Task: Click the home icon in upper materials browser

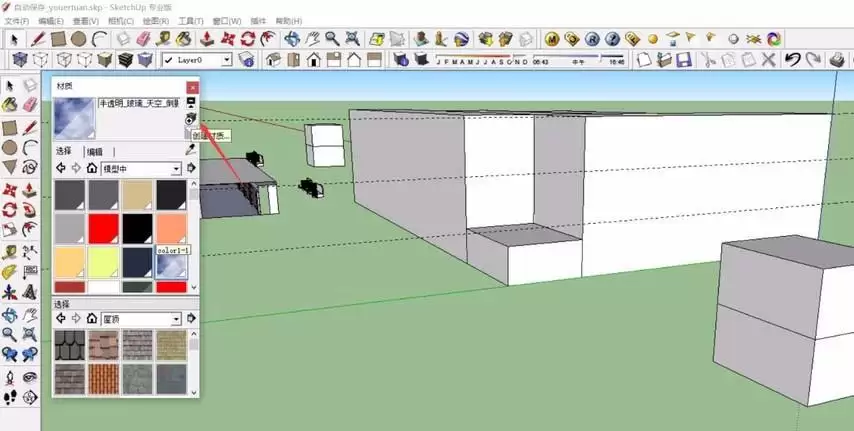Action: (92, 168)
